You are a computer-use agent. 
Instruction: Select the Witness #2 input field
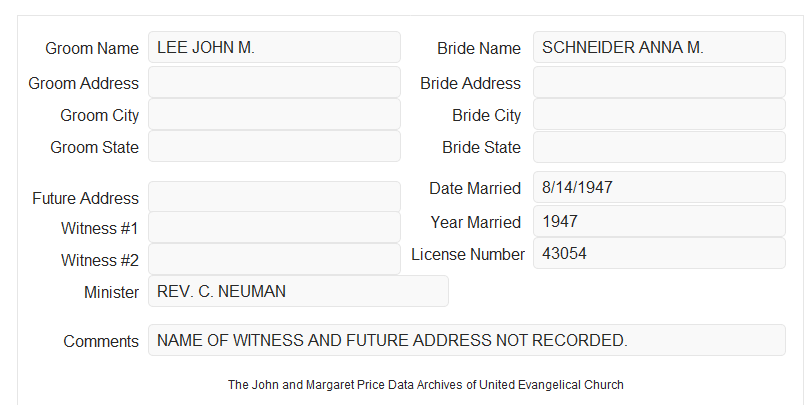[x=274, y=259]
